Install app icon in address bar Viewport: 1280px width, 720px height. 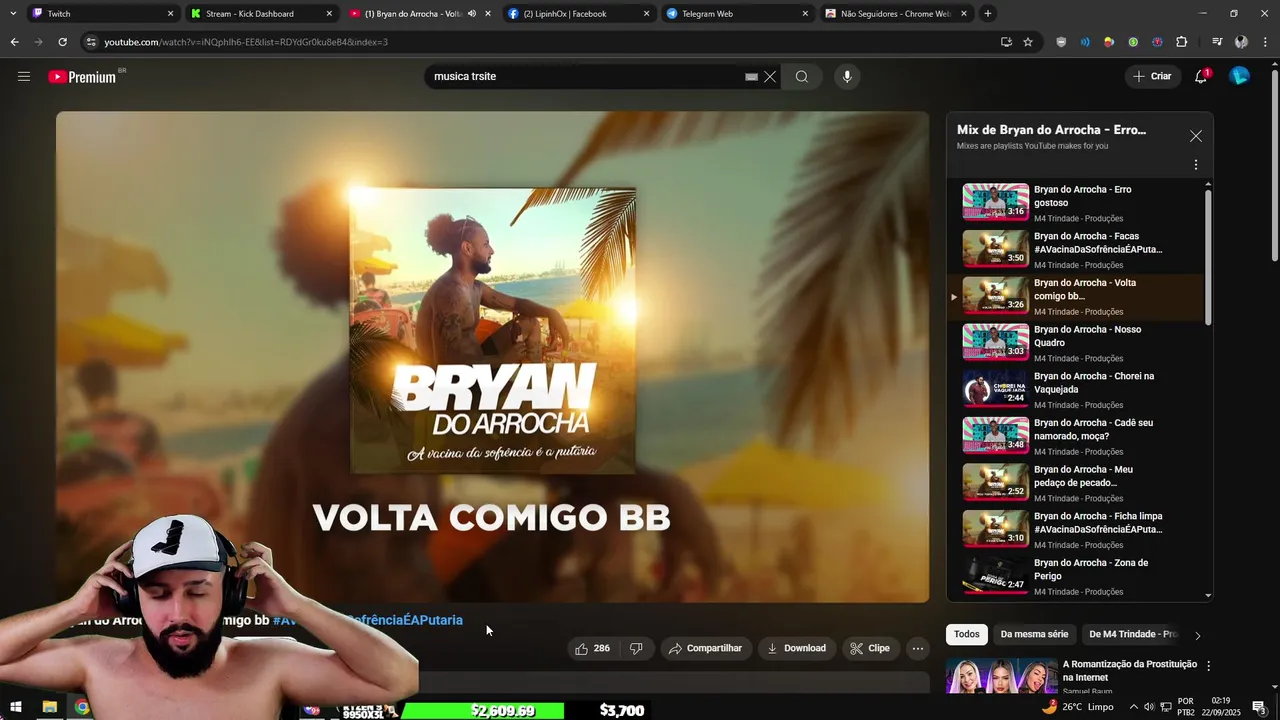tap(1006, 42)
